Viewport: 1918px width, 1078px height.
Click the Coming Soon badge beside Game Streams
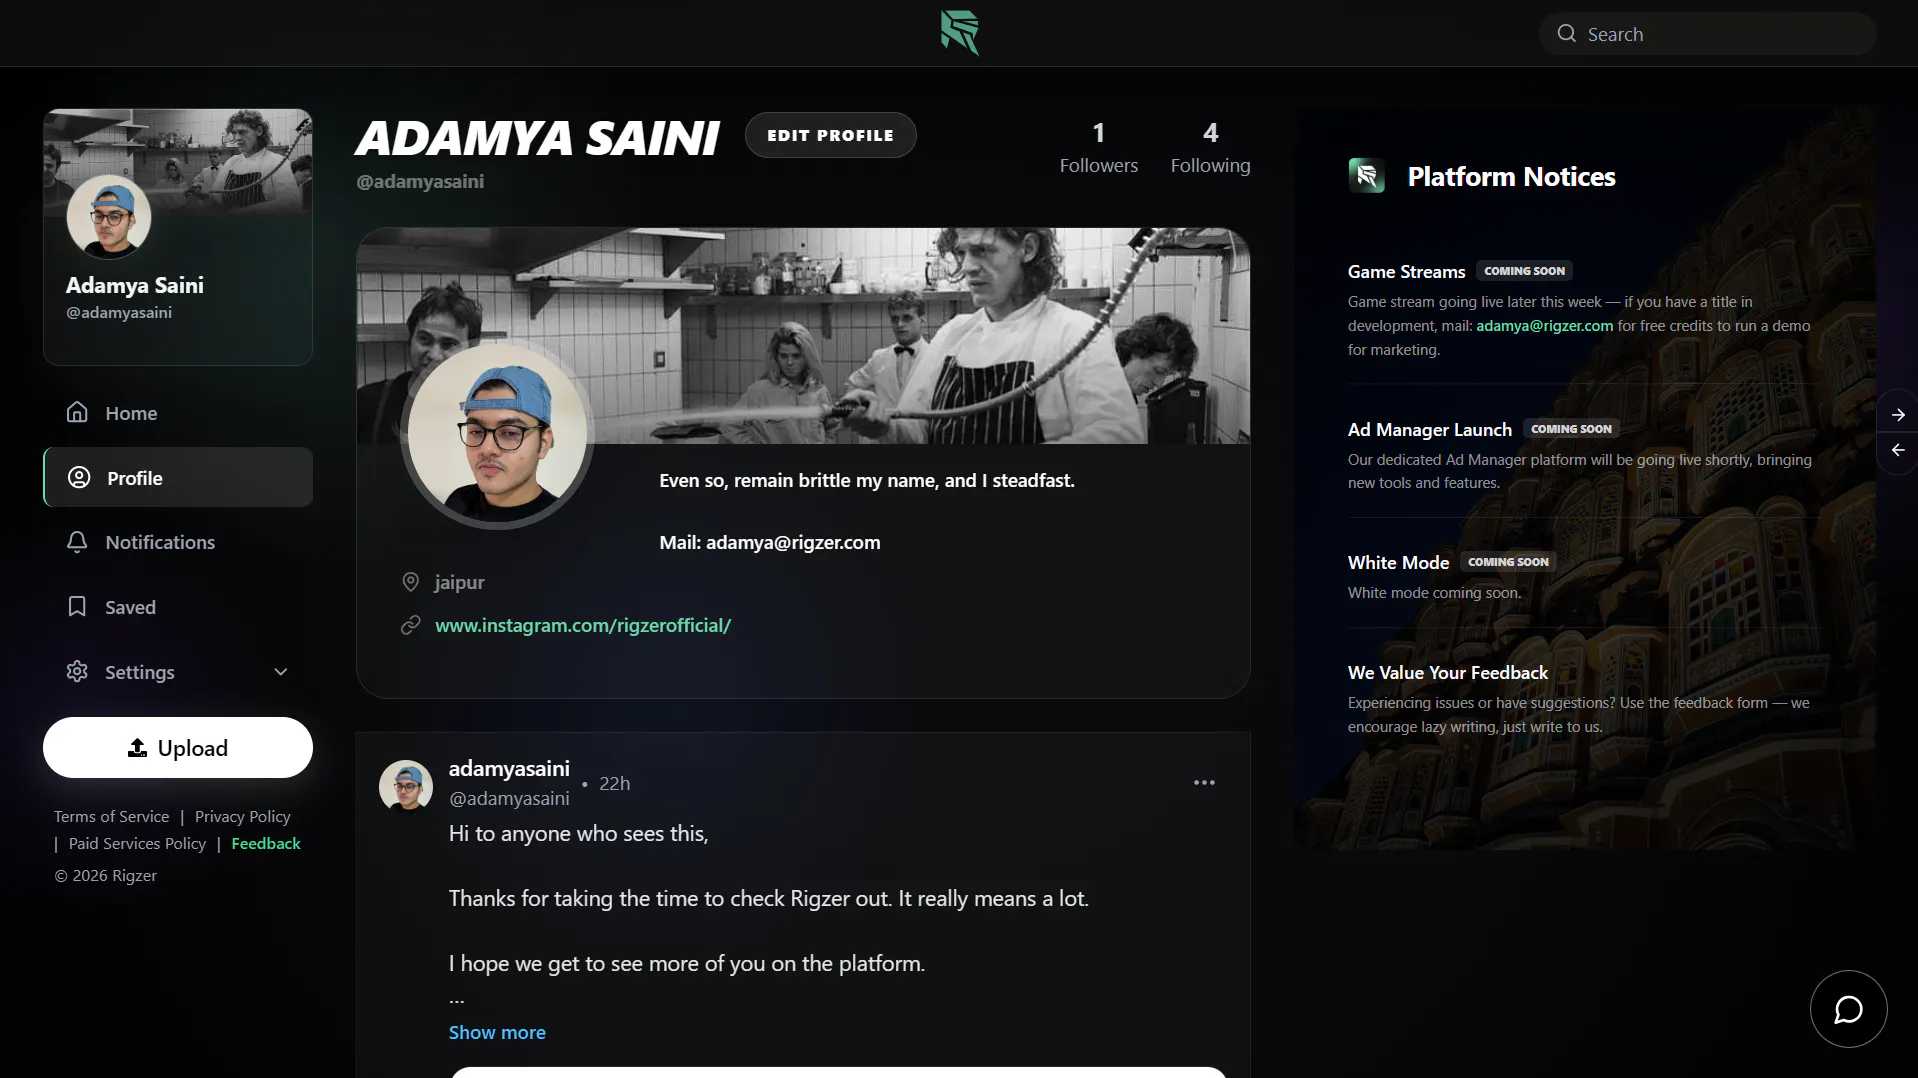click(1524, 271)
